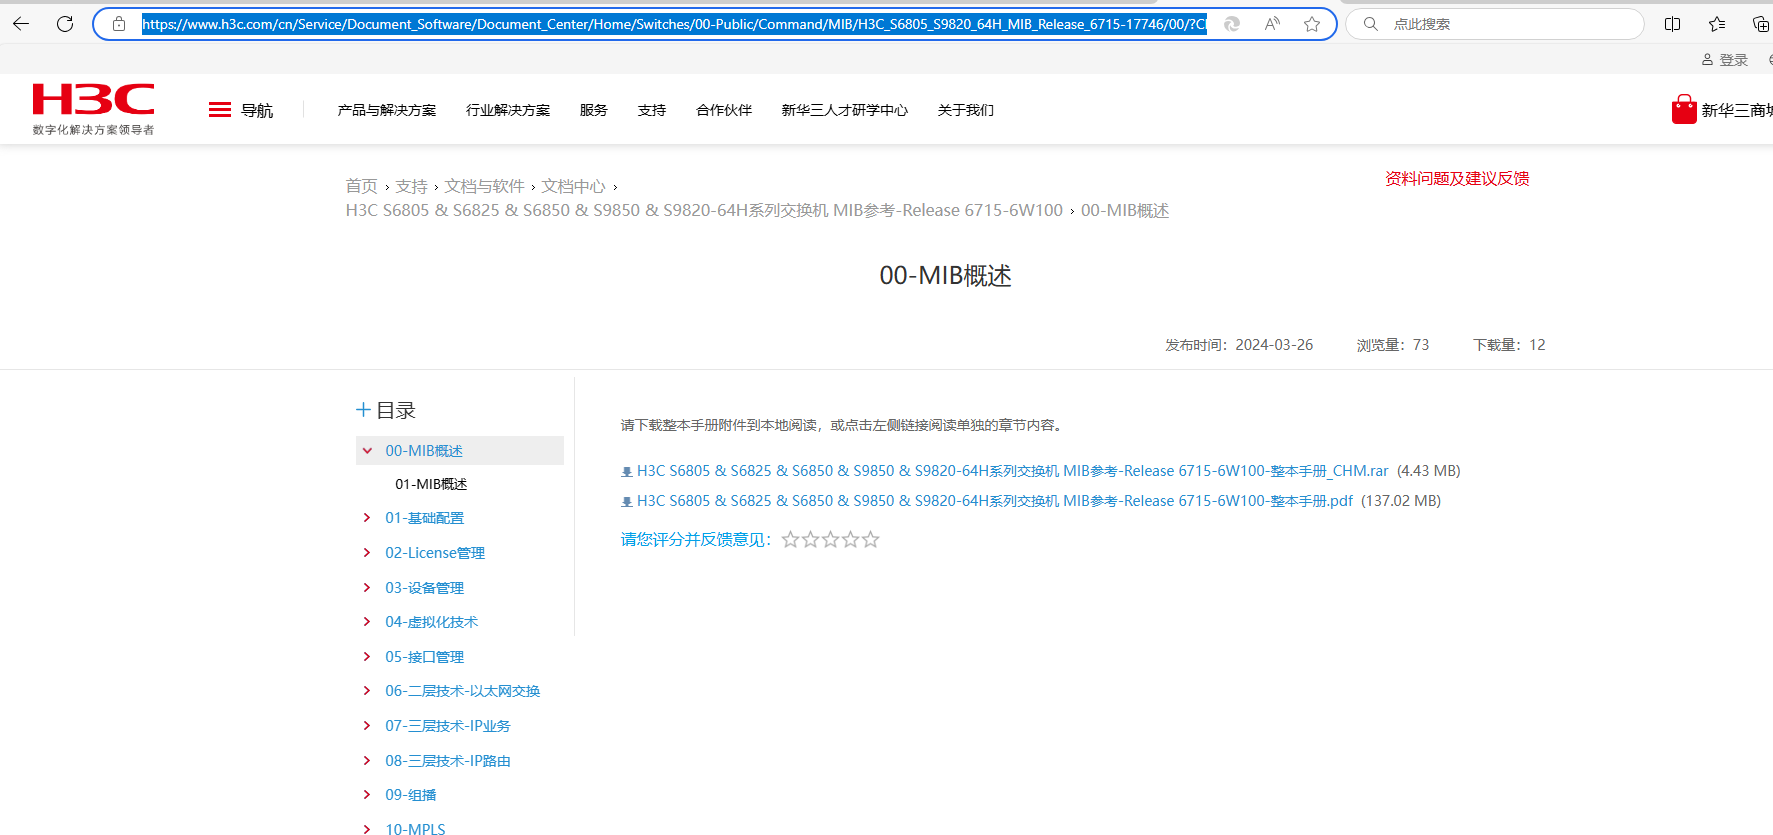The image size is (1773, 835).
Task: Click the browser address bar URL
Action: [x=674, y=24]
